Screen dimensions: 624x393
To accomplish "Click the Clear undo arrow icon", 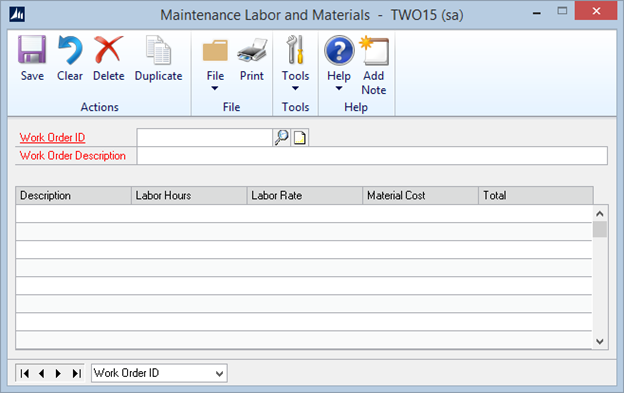I will coord(70,50).
